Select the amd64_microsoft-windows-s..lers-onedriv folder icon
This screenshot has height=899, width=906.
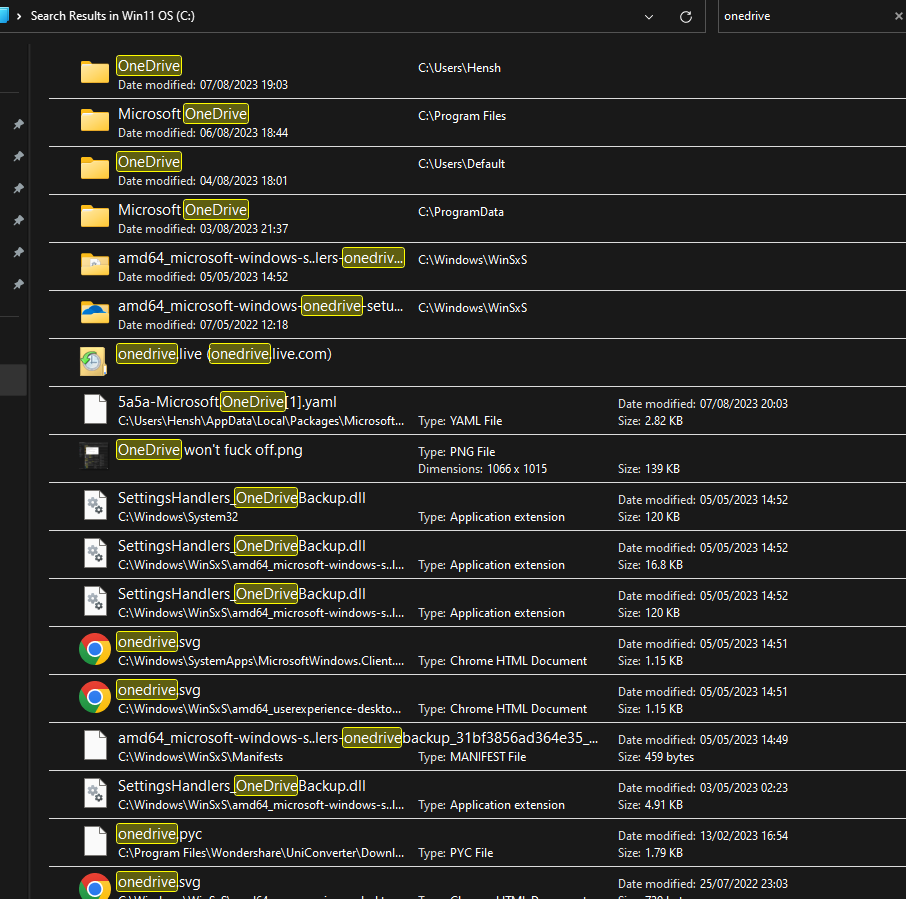coord(95,265)
